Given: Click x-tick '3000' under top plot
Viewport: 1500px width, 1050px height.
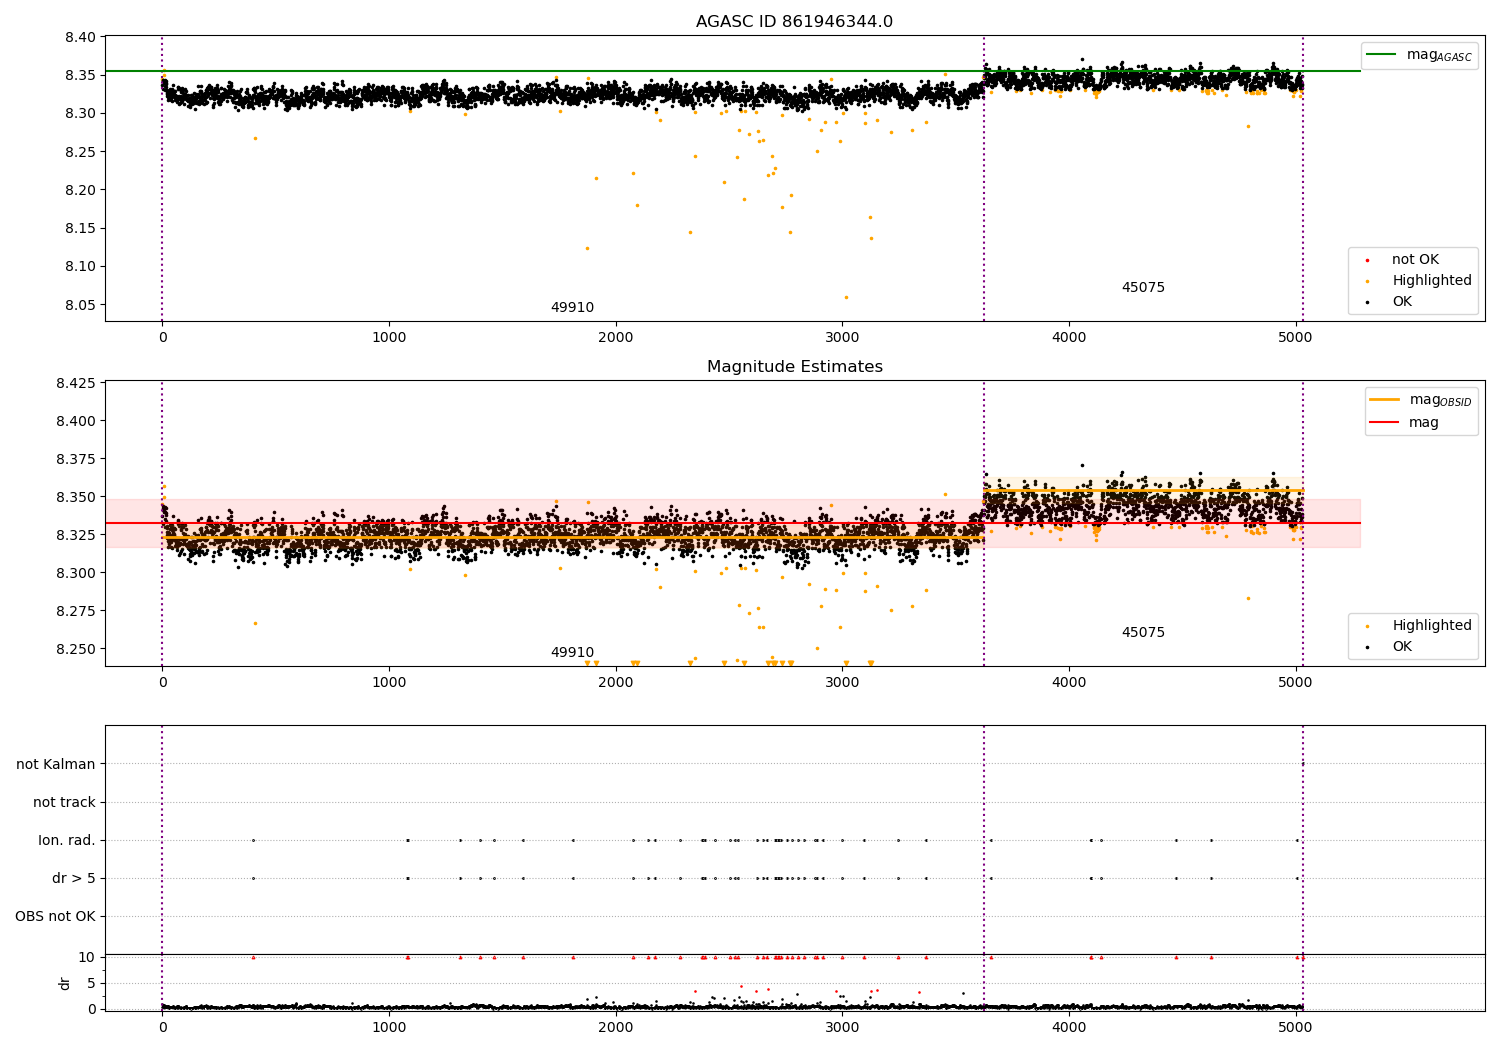Looking at the screenshot, I should pyautogui.click(x=842, y=339).
